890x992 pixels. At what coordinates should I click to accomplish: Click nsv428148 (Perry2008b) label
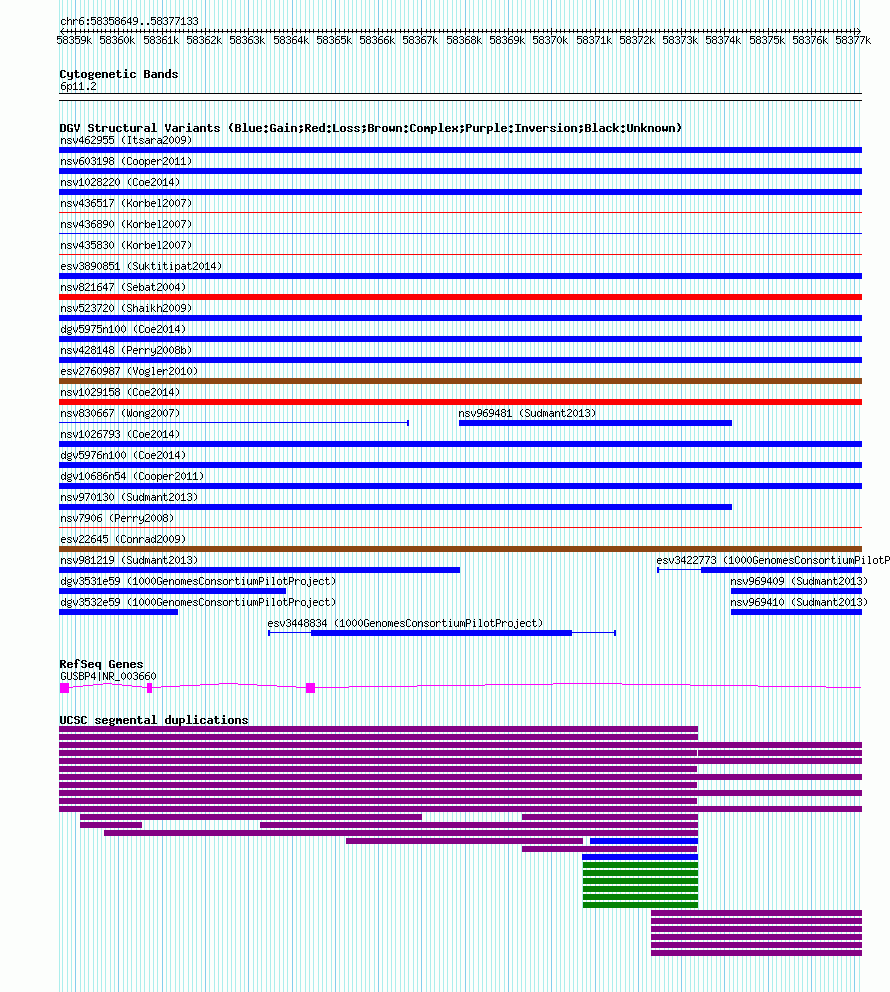coord(126,350)
